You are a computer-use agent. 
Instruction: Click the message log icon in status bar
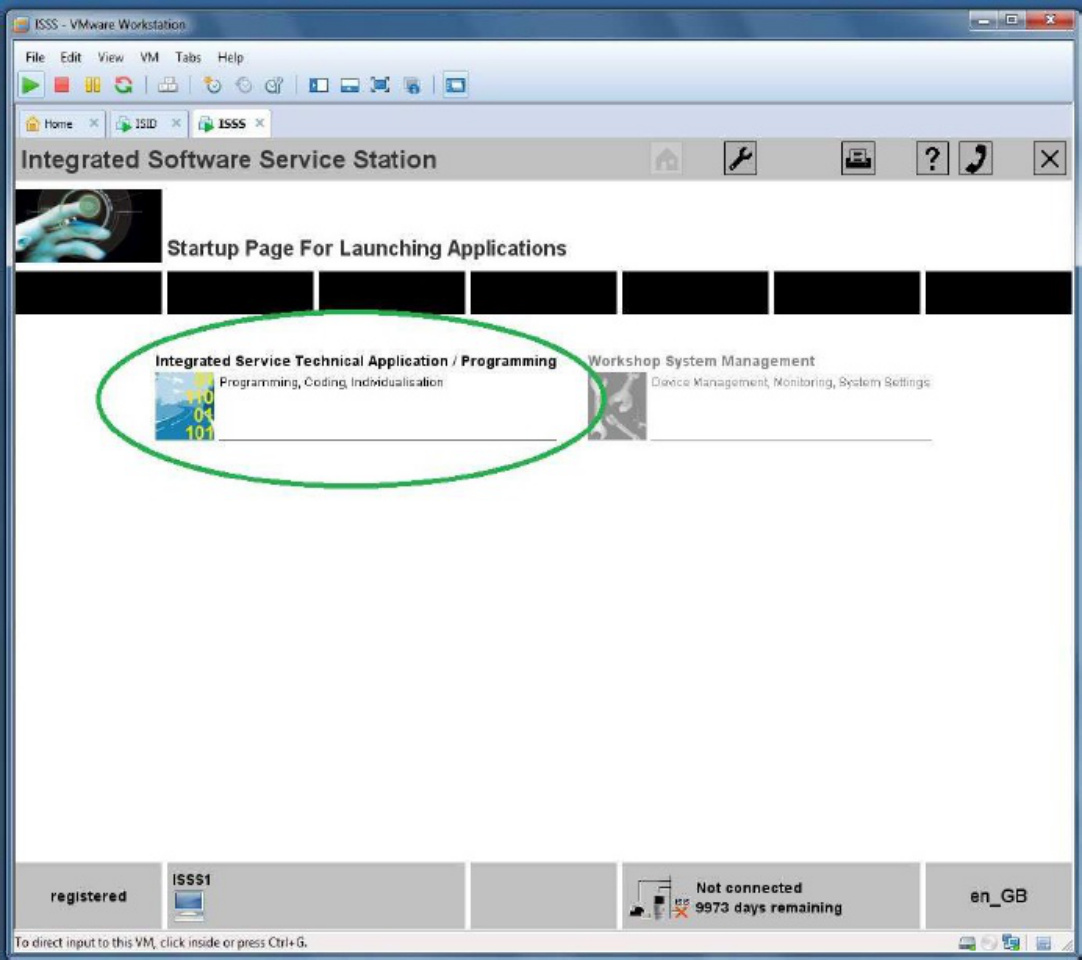click(1043, 943)
